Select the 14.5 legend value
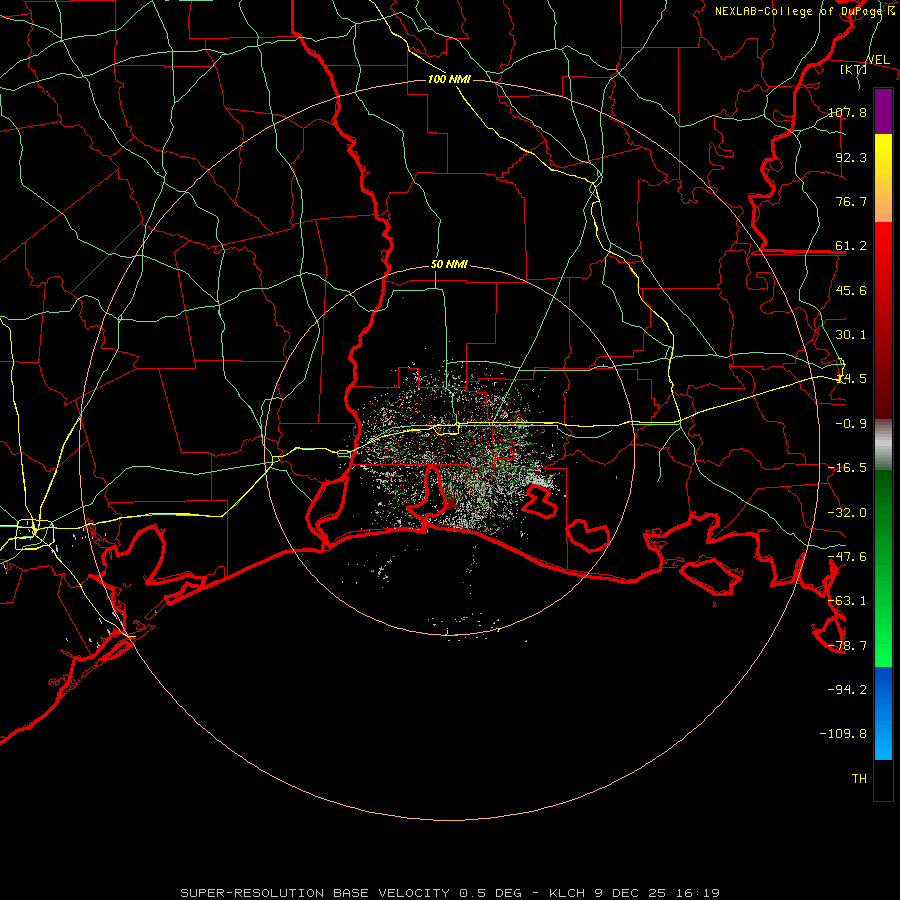Viewport: 900px width, 900px height. (851, 379)
